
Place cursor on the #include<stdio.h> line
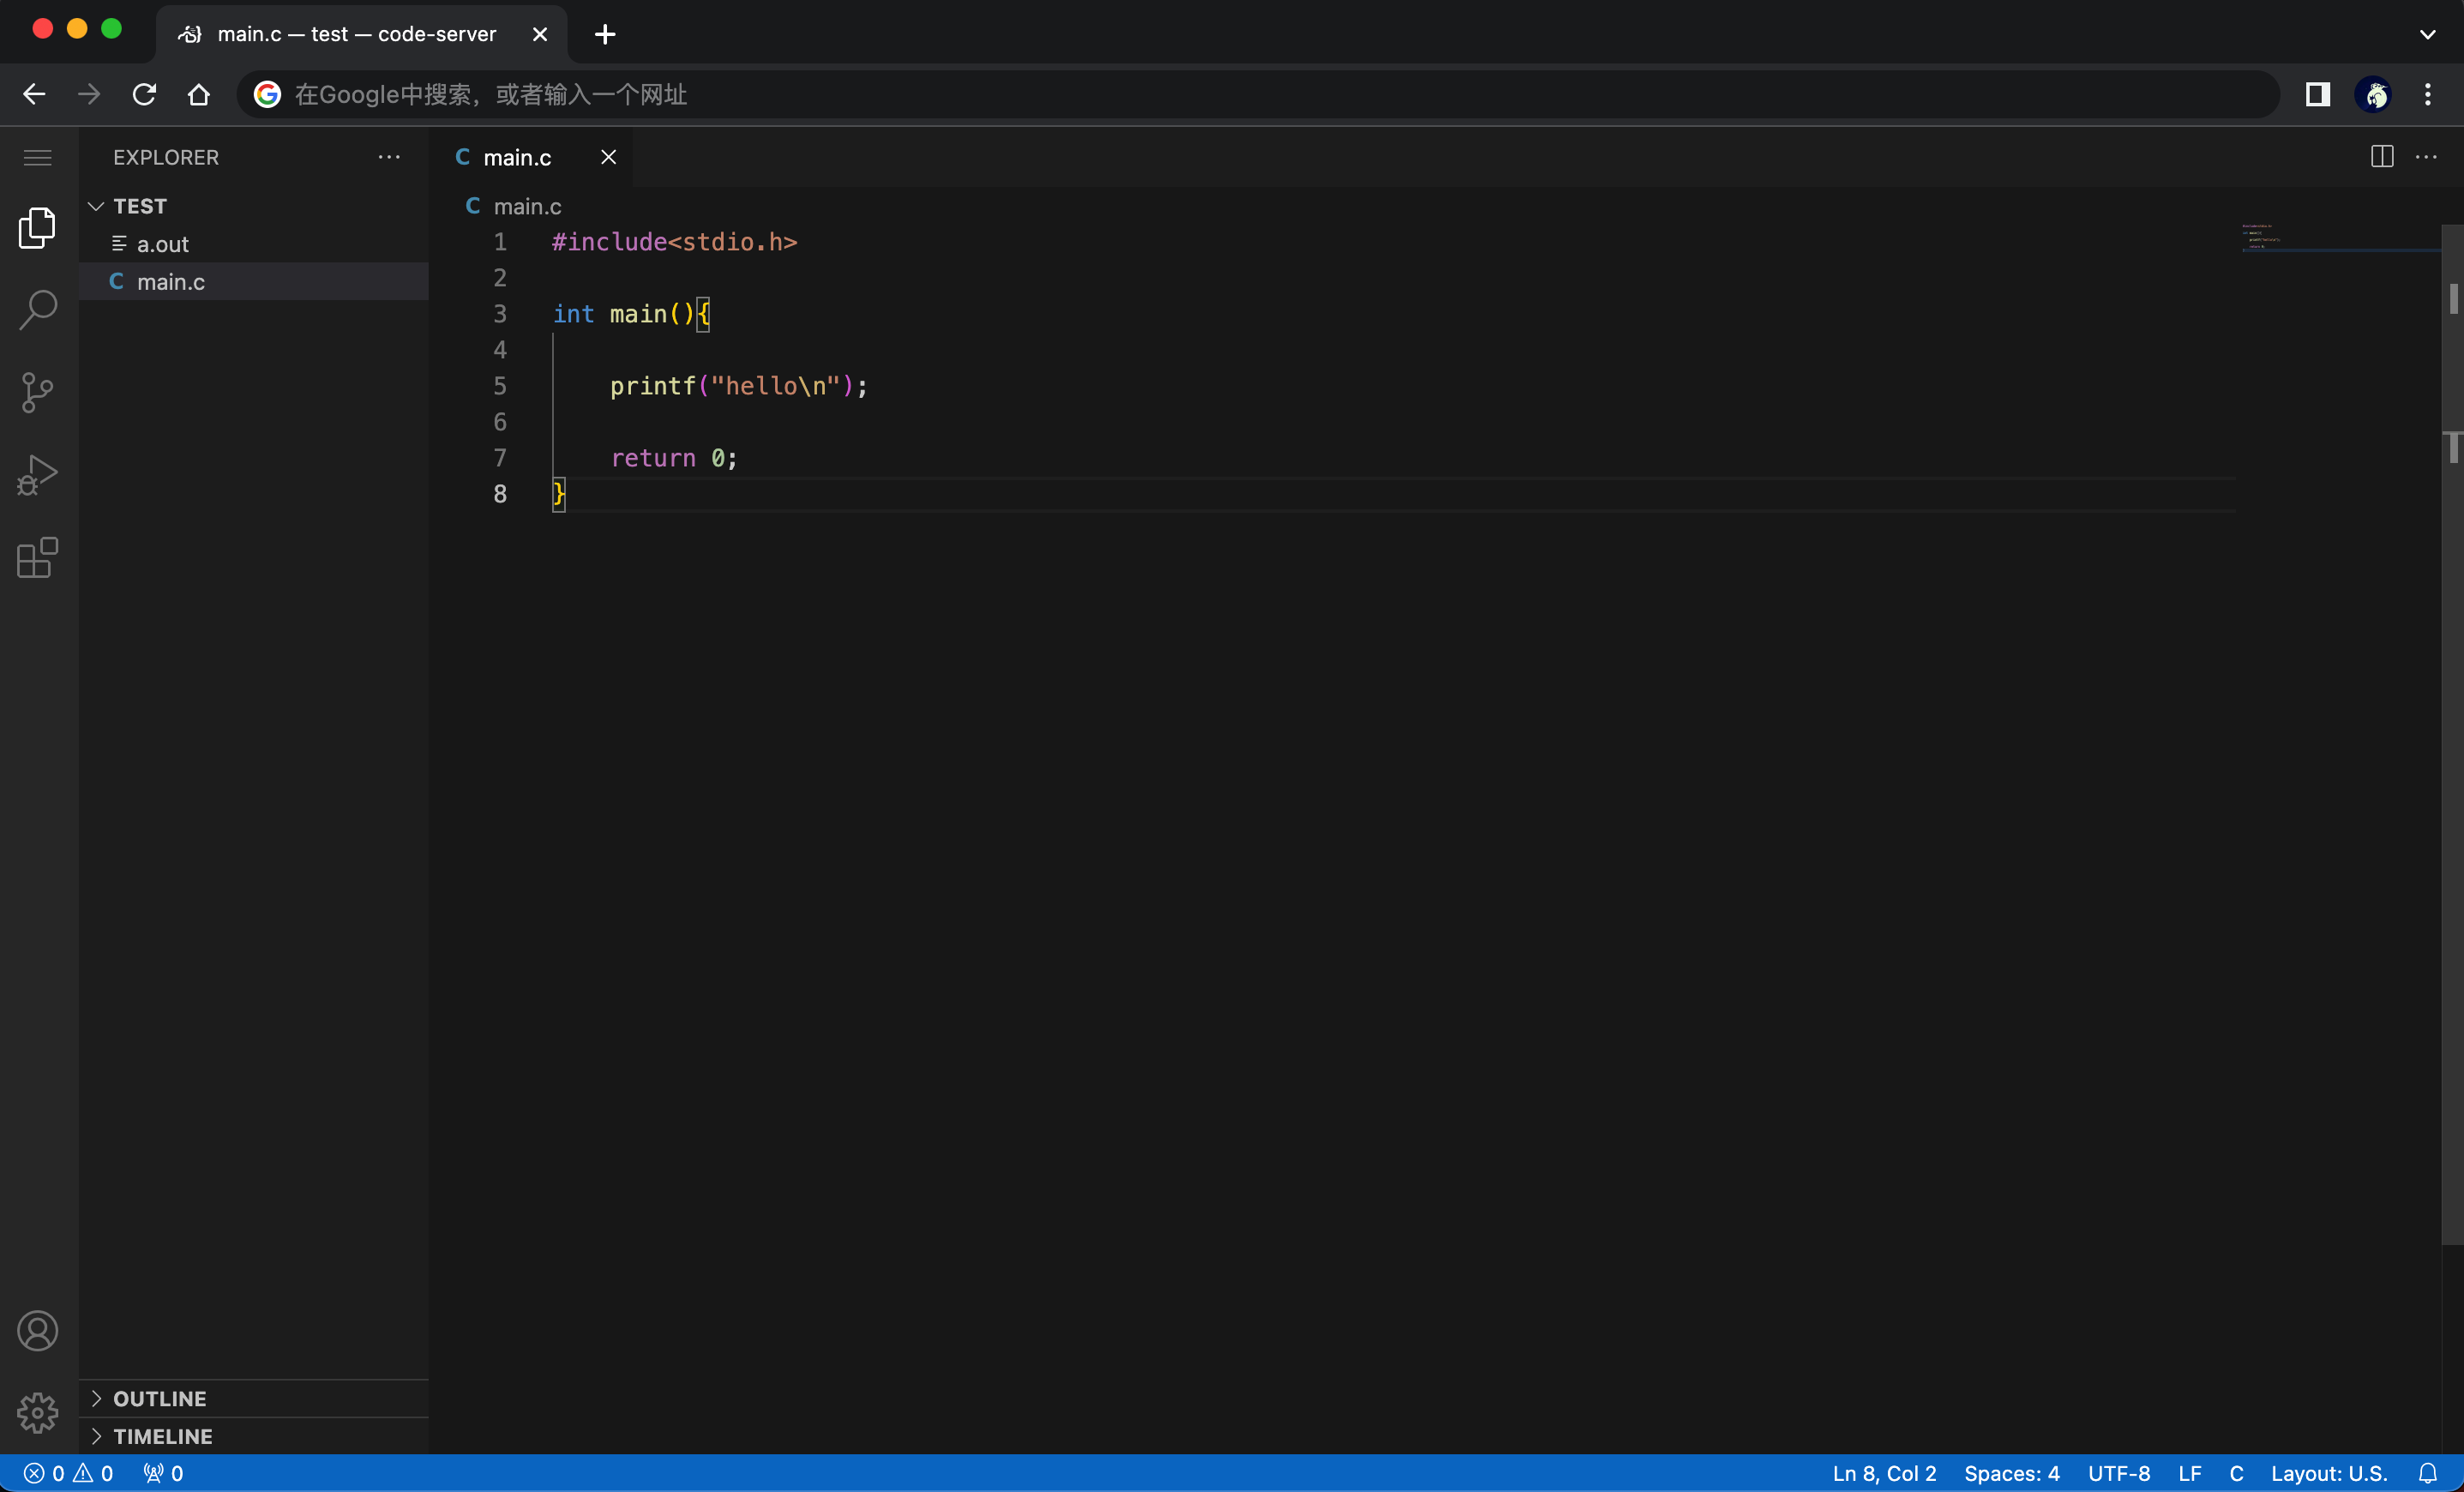674,242
